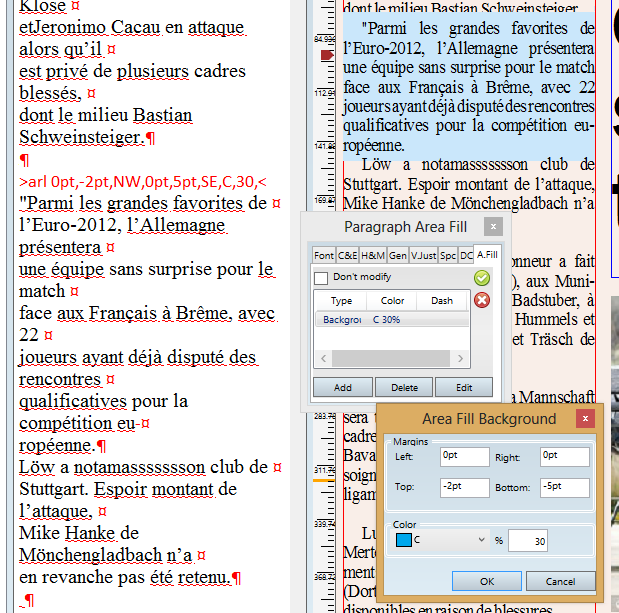Viewport: 619px width, 613px height.
Task: Click the cyan color swatch
Action: tap(403, 540)
